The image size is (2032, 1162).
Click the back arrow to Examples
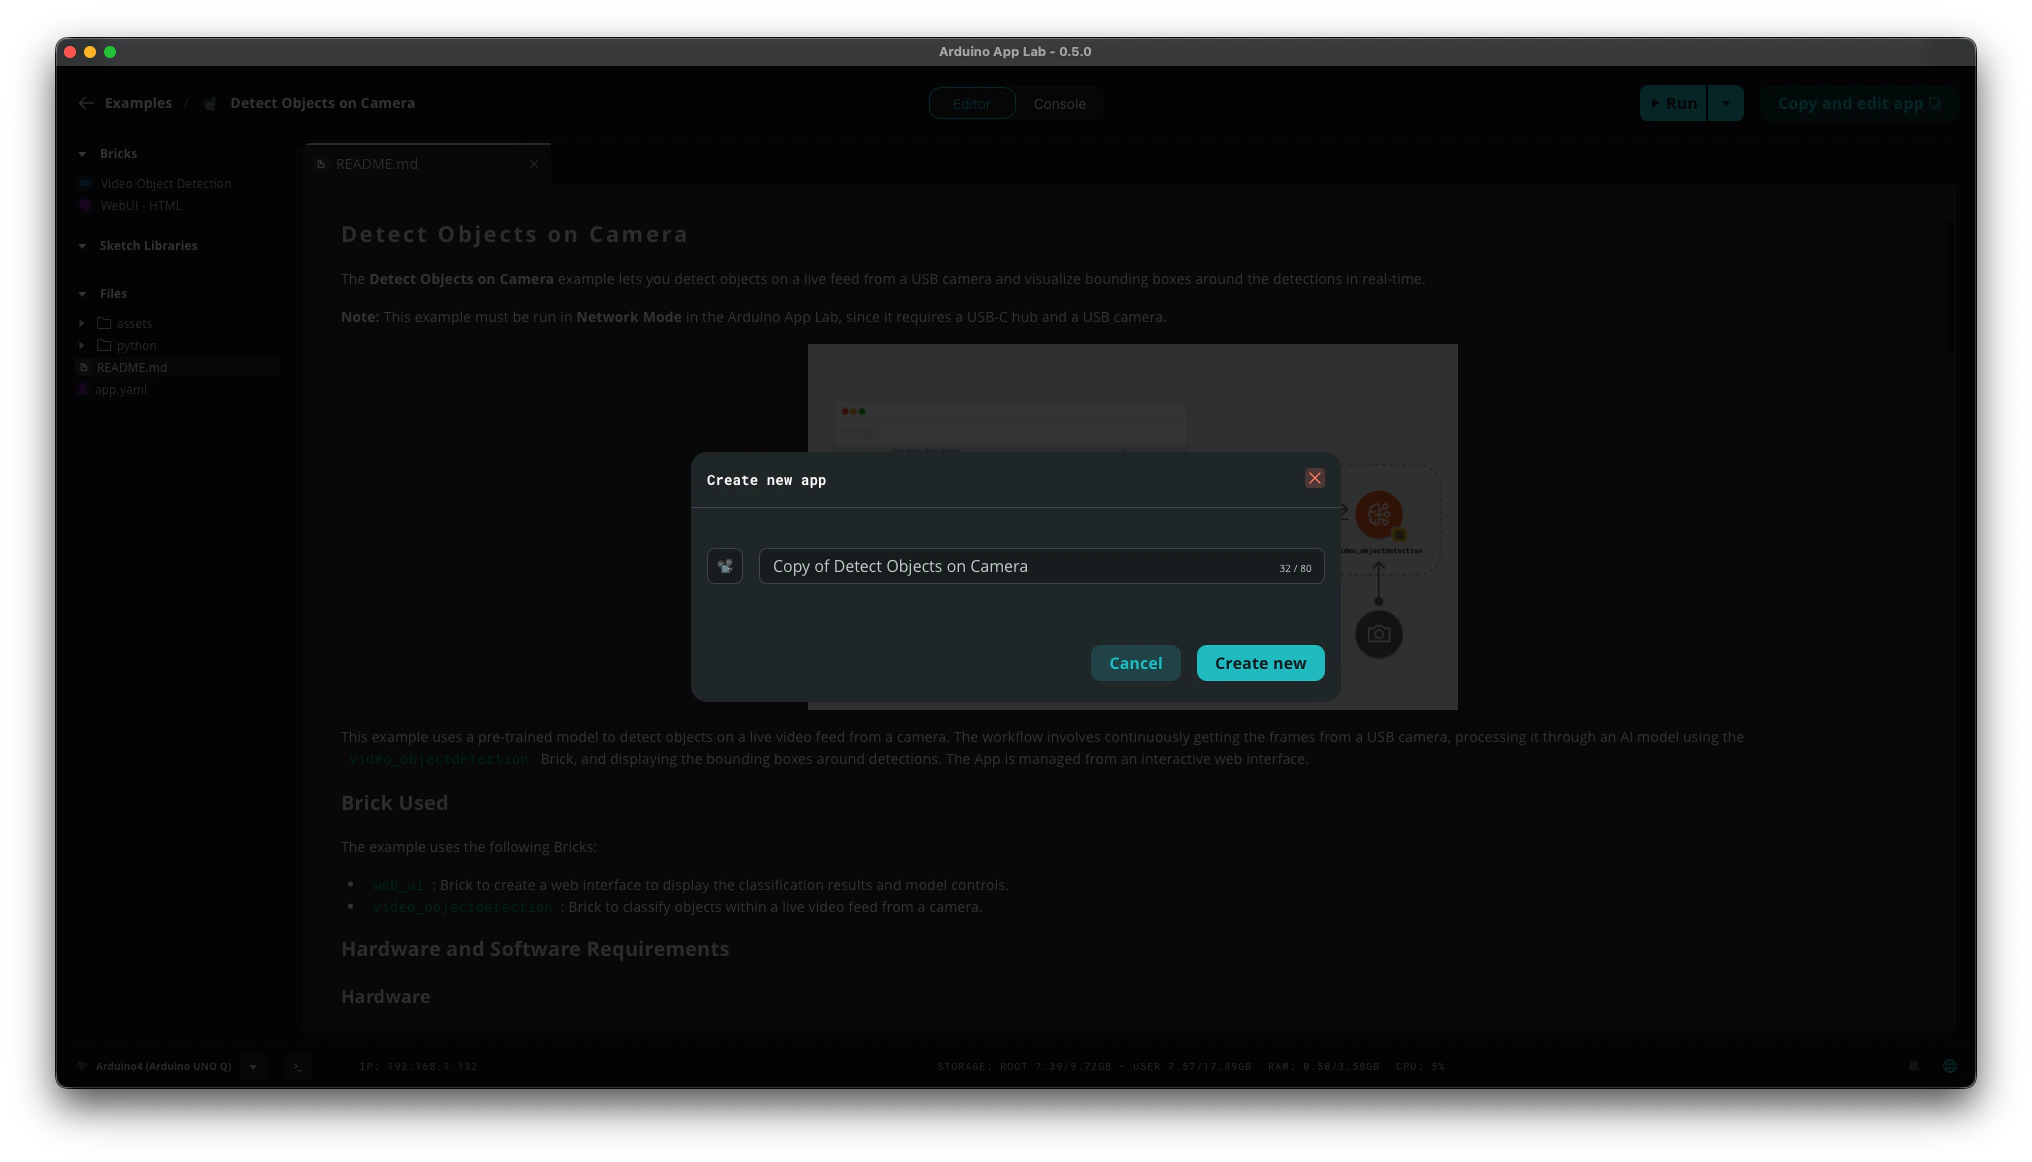[x=86, y=103]
